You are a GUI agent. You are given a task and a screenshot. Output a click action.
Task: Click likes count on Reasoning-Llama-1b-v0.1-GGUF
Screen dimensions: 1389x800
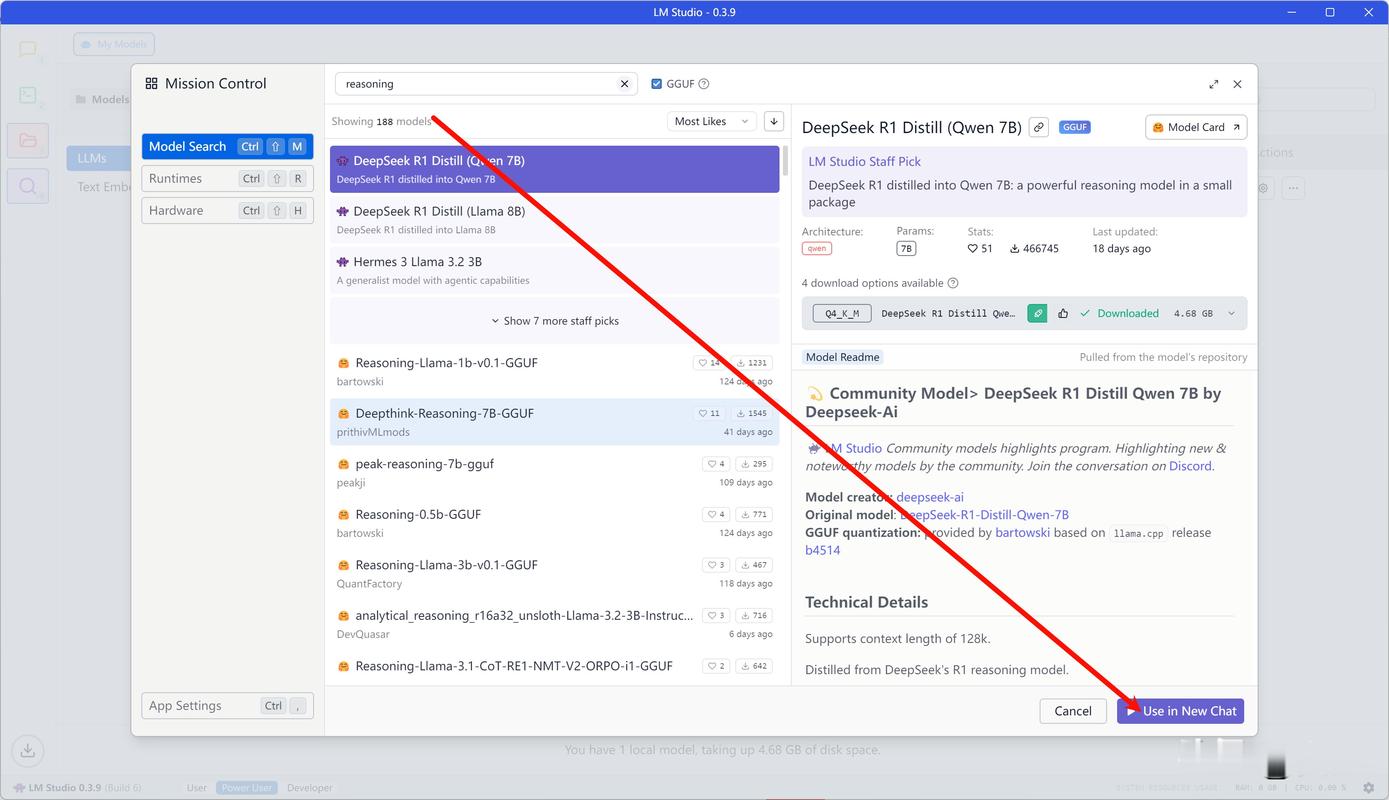[709, 363]
